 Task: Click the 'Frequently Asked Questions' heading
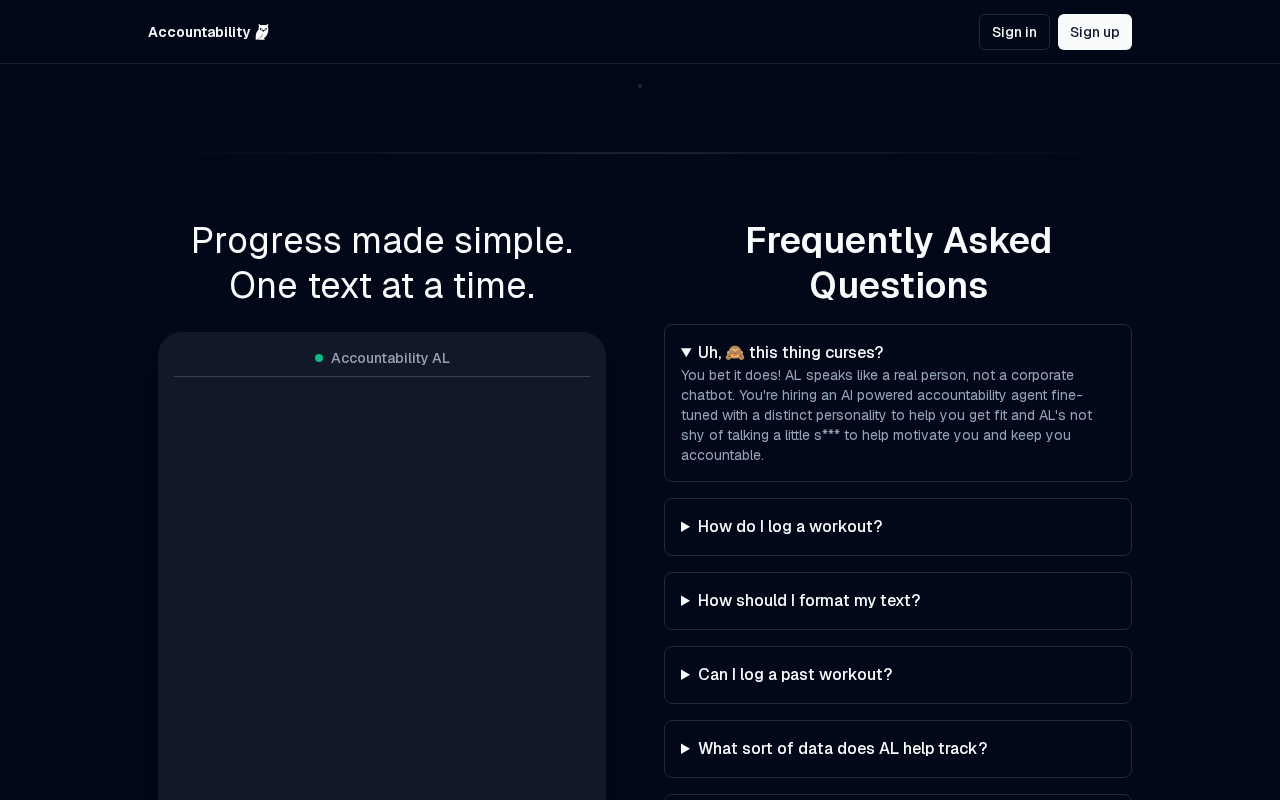click(898, 263)
